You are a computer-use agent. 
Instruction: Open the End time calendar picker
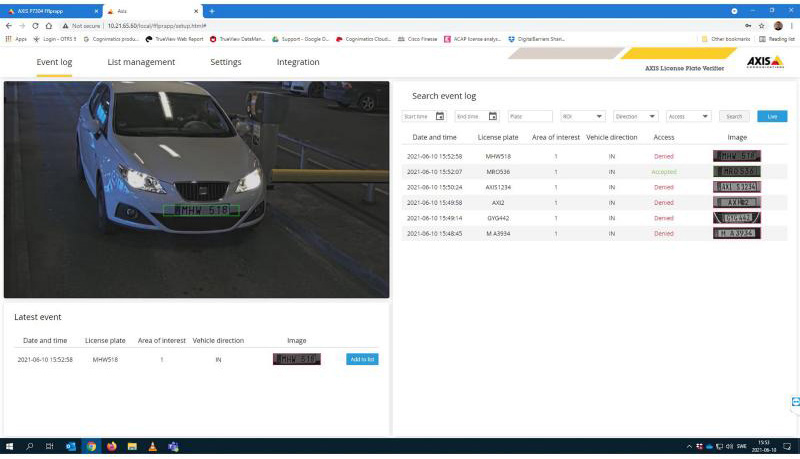492,116
